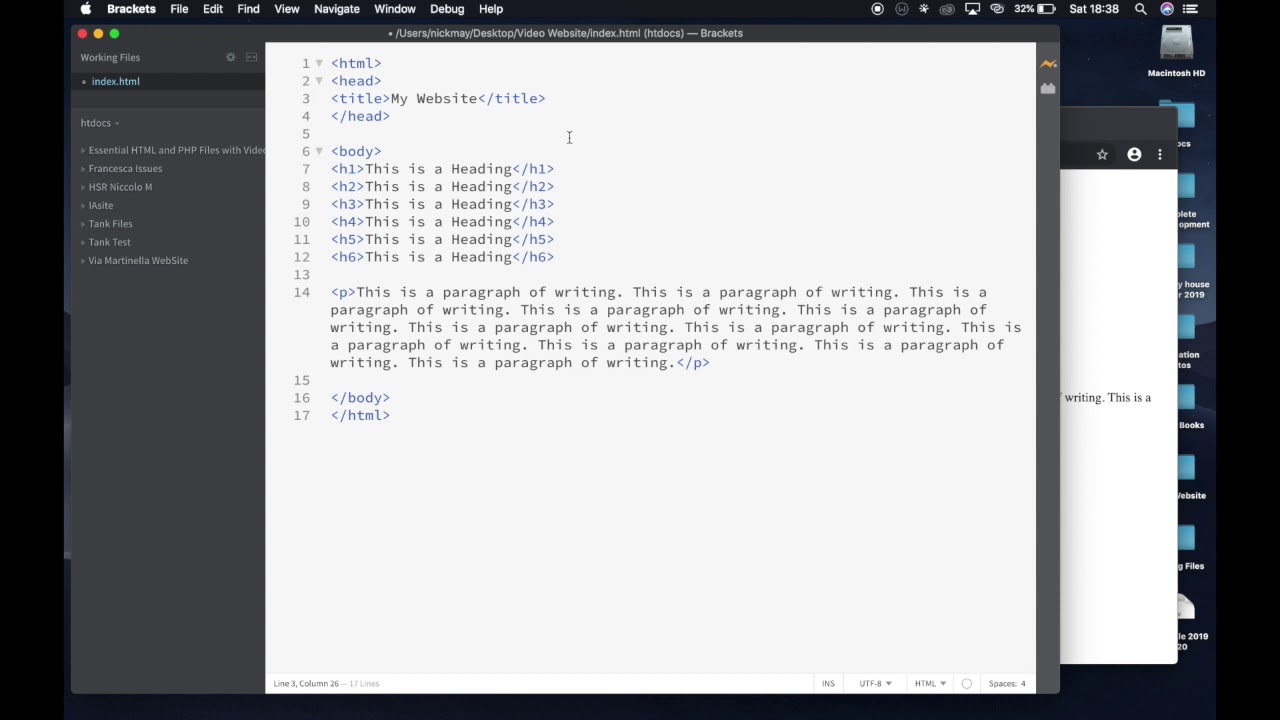Click bookmark star in browser window
1280x720 pixels.
click(x=1102, y=155)
